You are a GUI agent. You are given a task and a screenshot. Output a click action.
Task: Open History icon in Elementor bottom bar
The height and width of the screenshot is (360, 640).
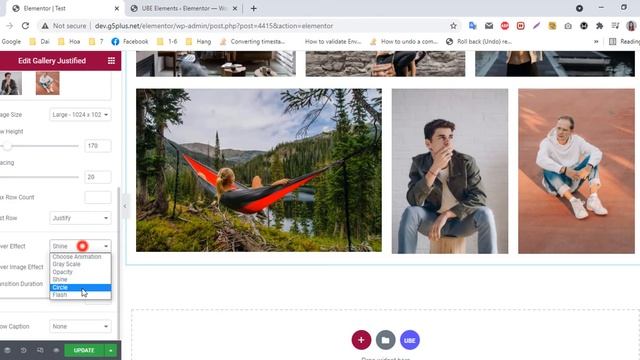point(23,350)
